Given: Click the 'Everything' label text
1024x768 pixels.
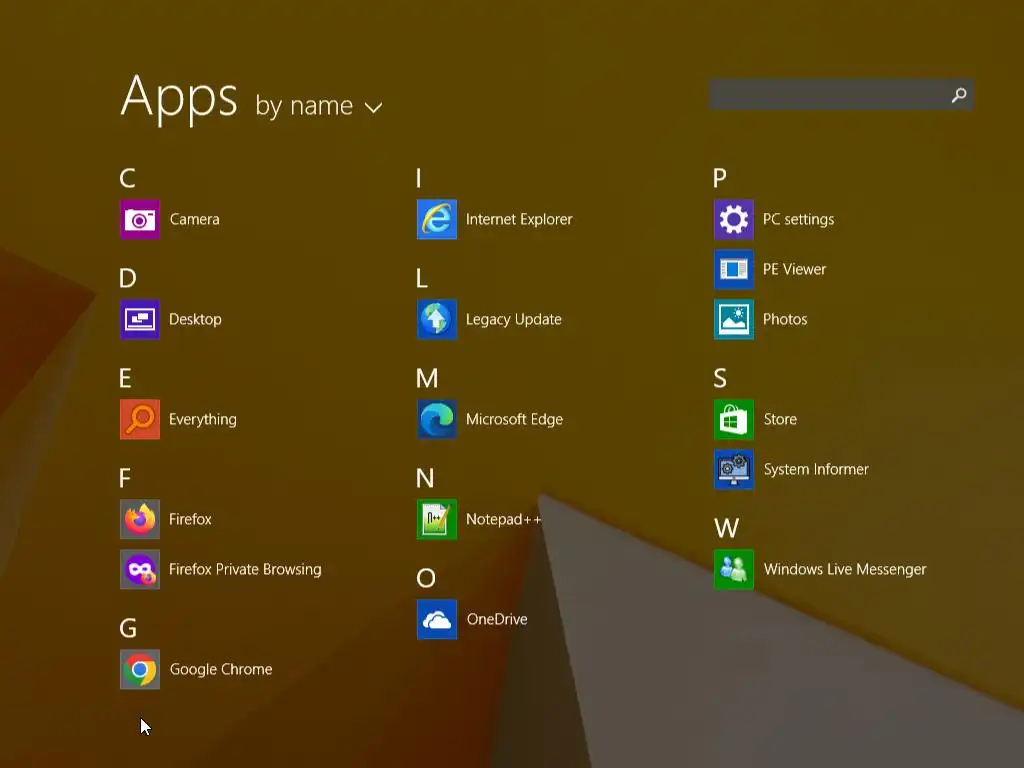Looking at the screenshot, I should tap(203, 419).
